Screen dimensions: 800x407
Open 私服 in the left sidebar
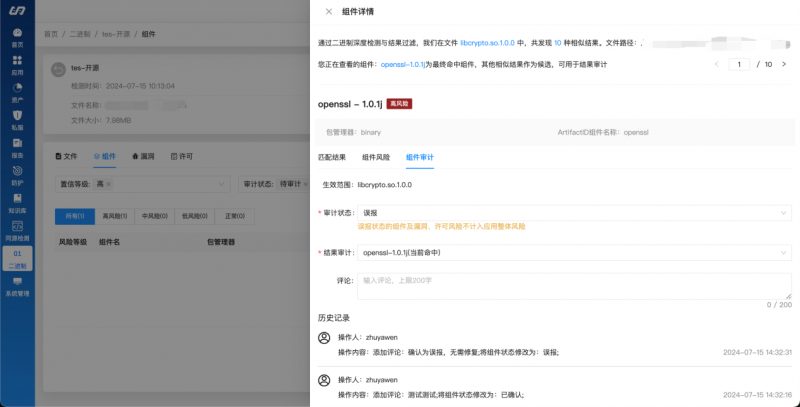[17, 121]
